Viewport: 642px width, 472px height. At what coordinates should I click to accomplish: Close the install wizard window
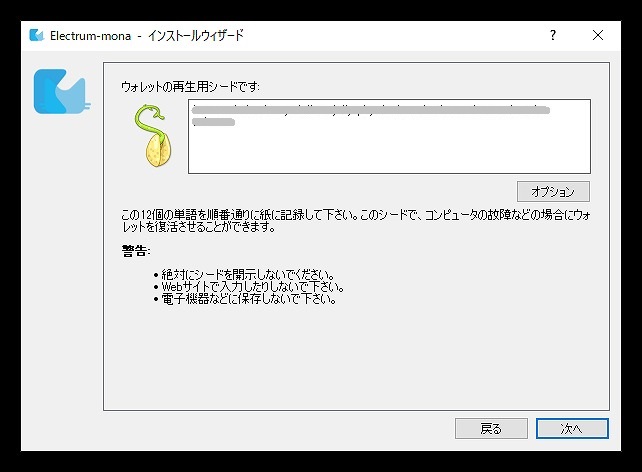pos(598,35)
